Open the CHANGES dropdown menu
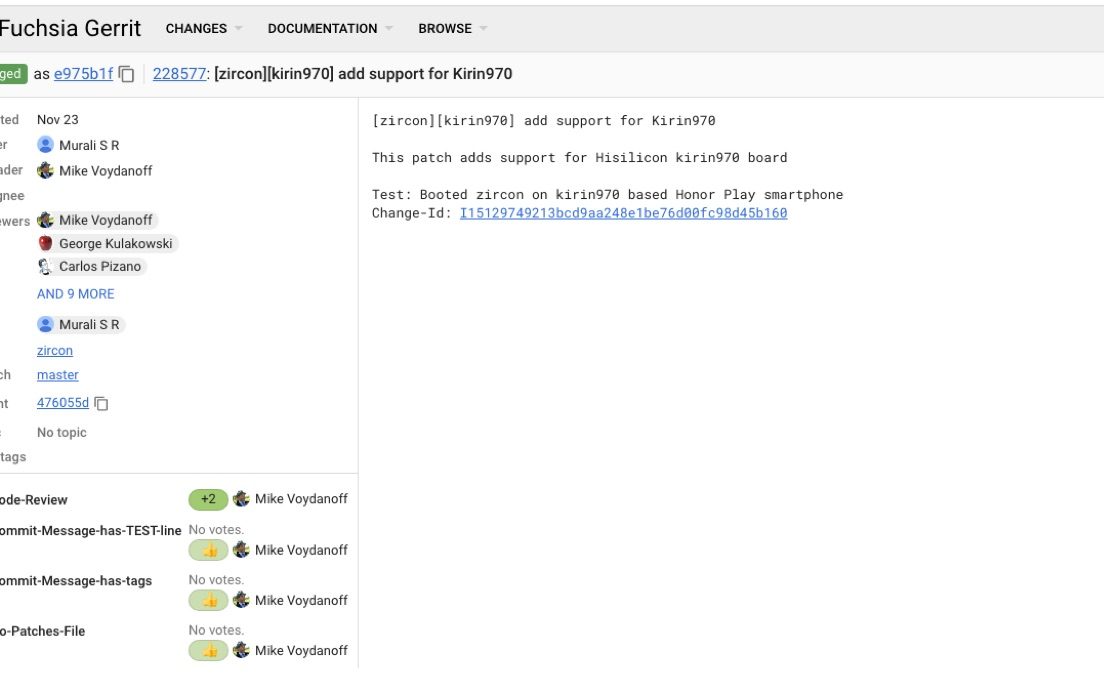This screenshot has height=673, width=1104. point(203,29)
